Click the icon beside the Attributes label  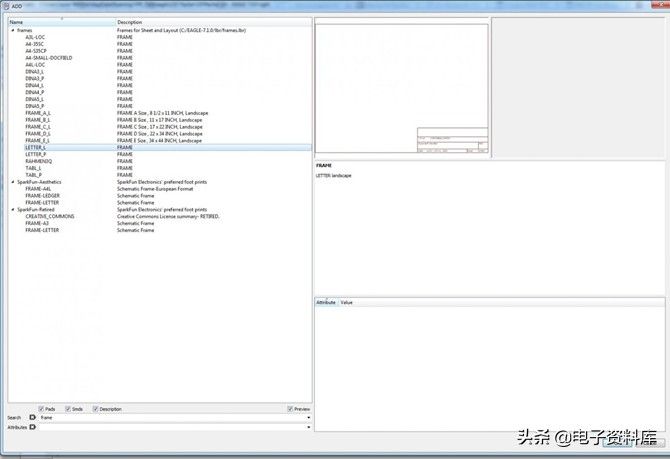[32, 427]
